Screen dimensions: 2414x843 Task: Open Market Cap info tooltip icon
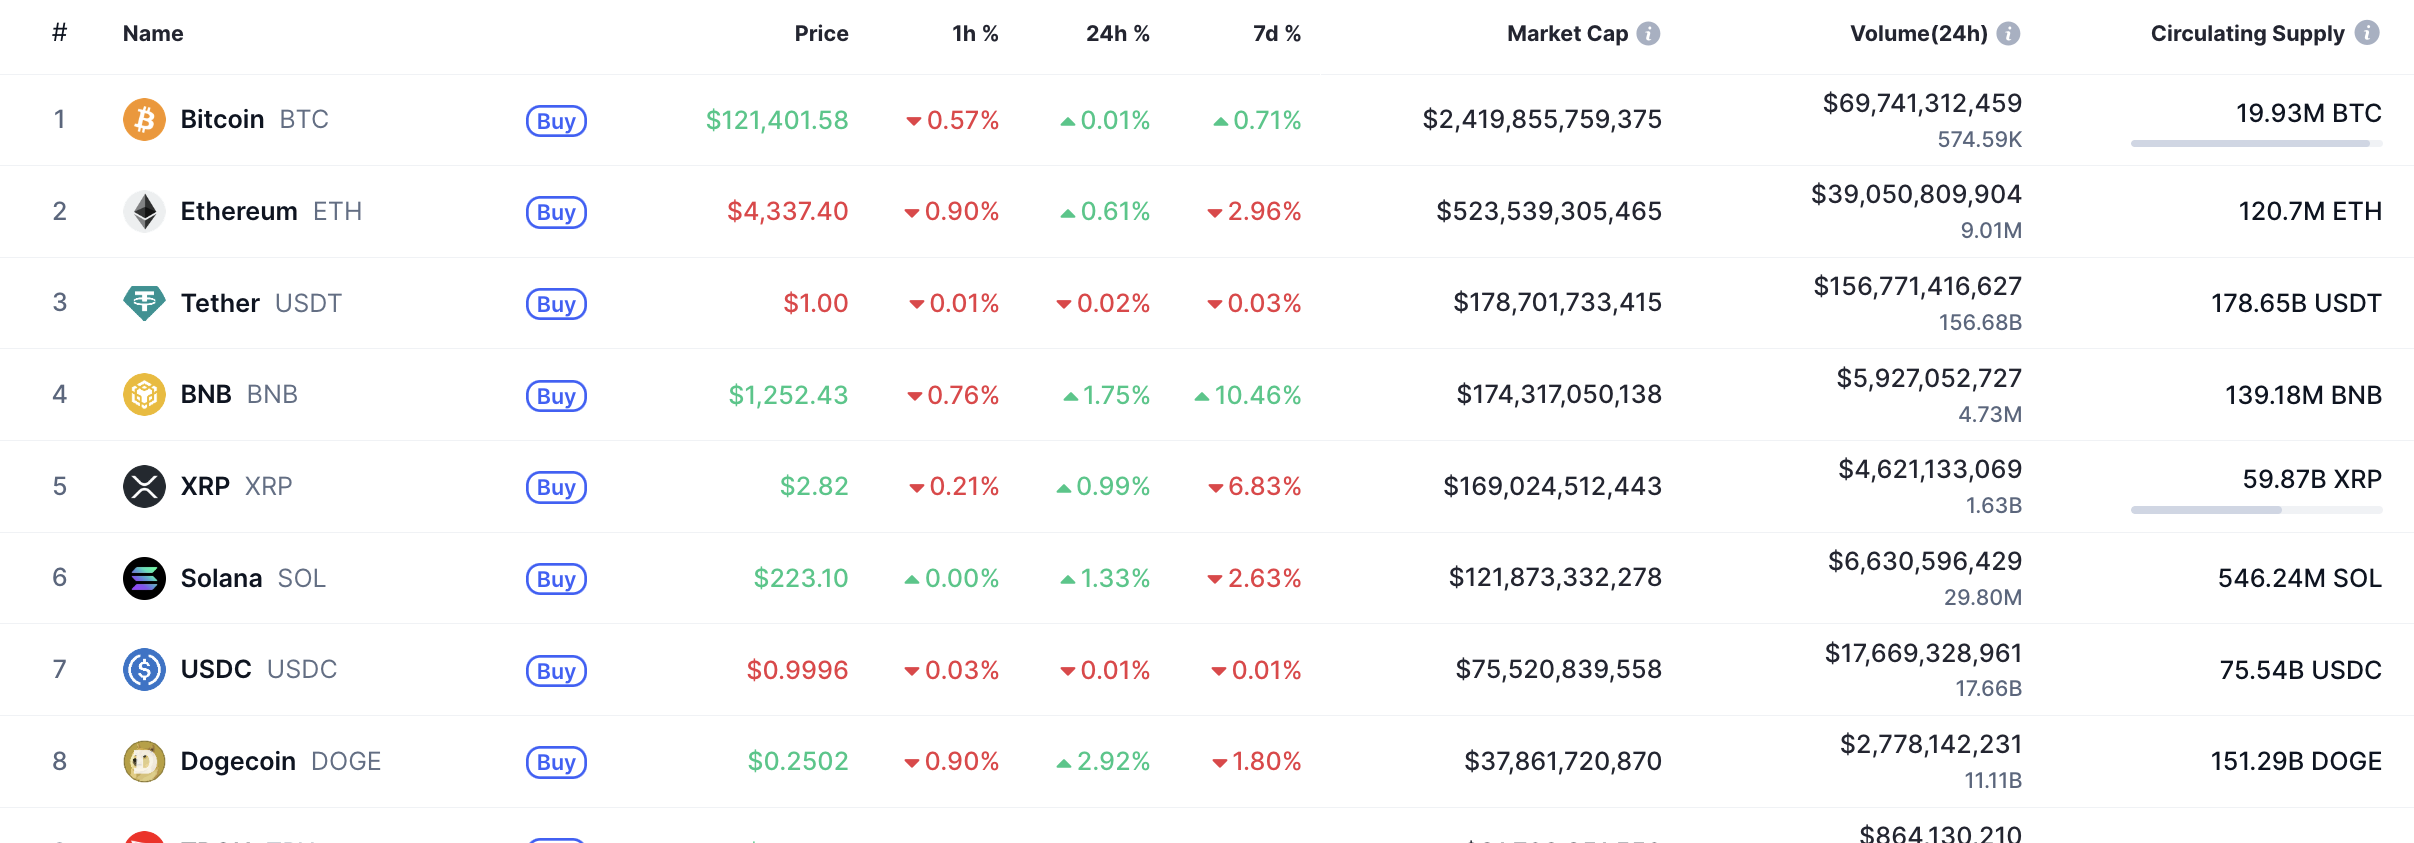(x=1648, y=34)
